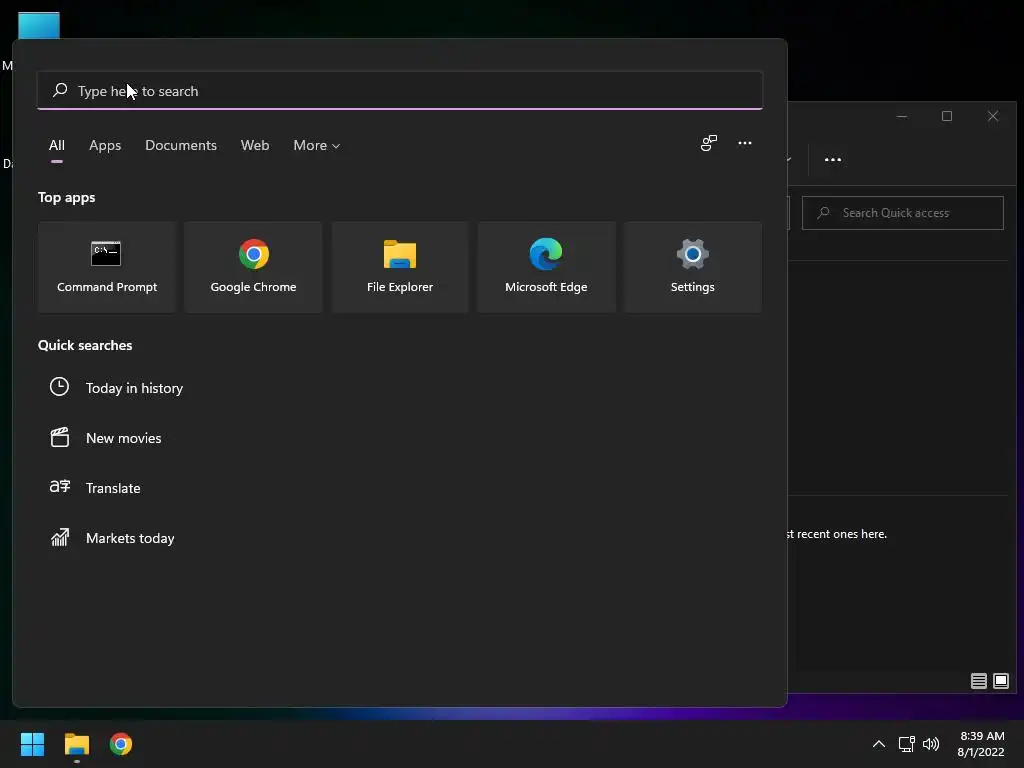Switch File Explorer to large icons view
1024x768 pixels.
coord(1001,681)
